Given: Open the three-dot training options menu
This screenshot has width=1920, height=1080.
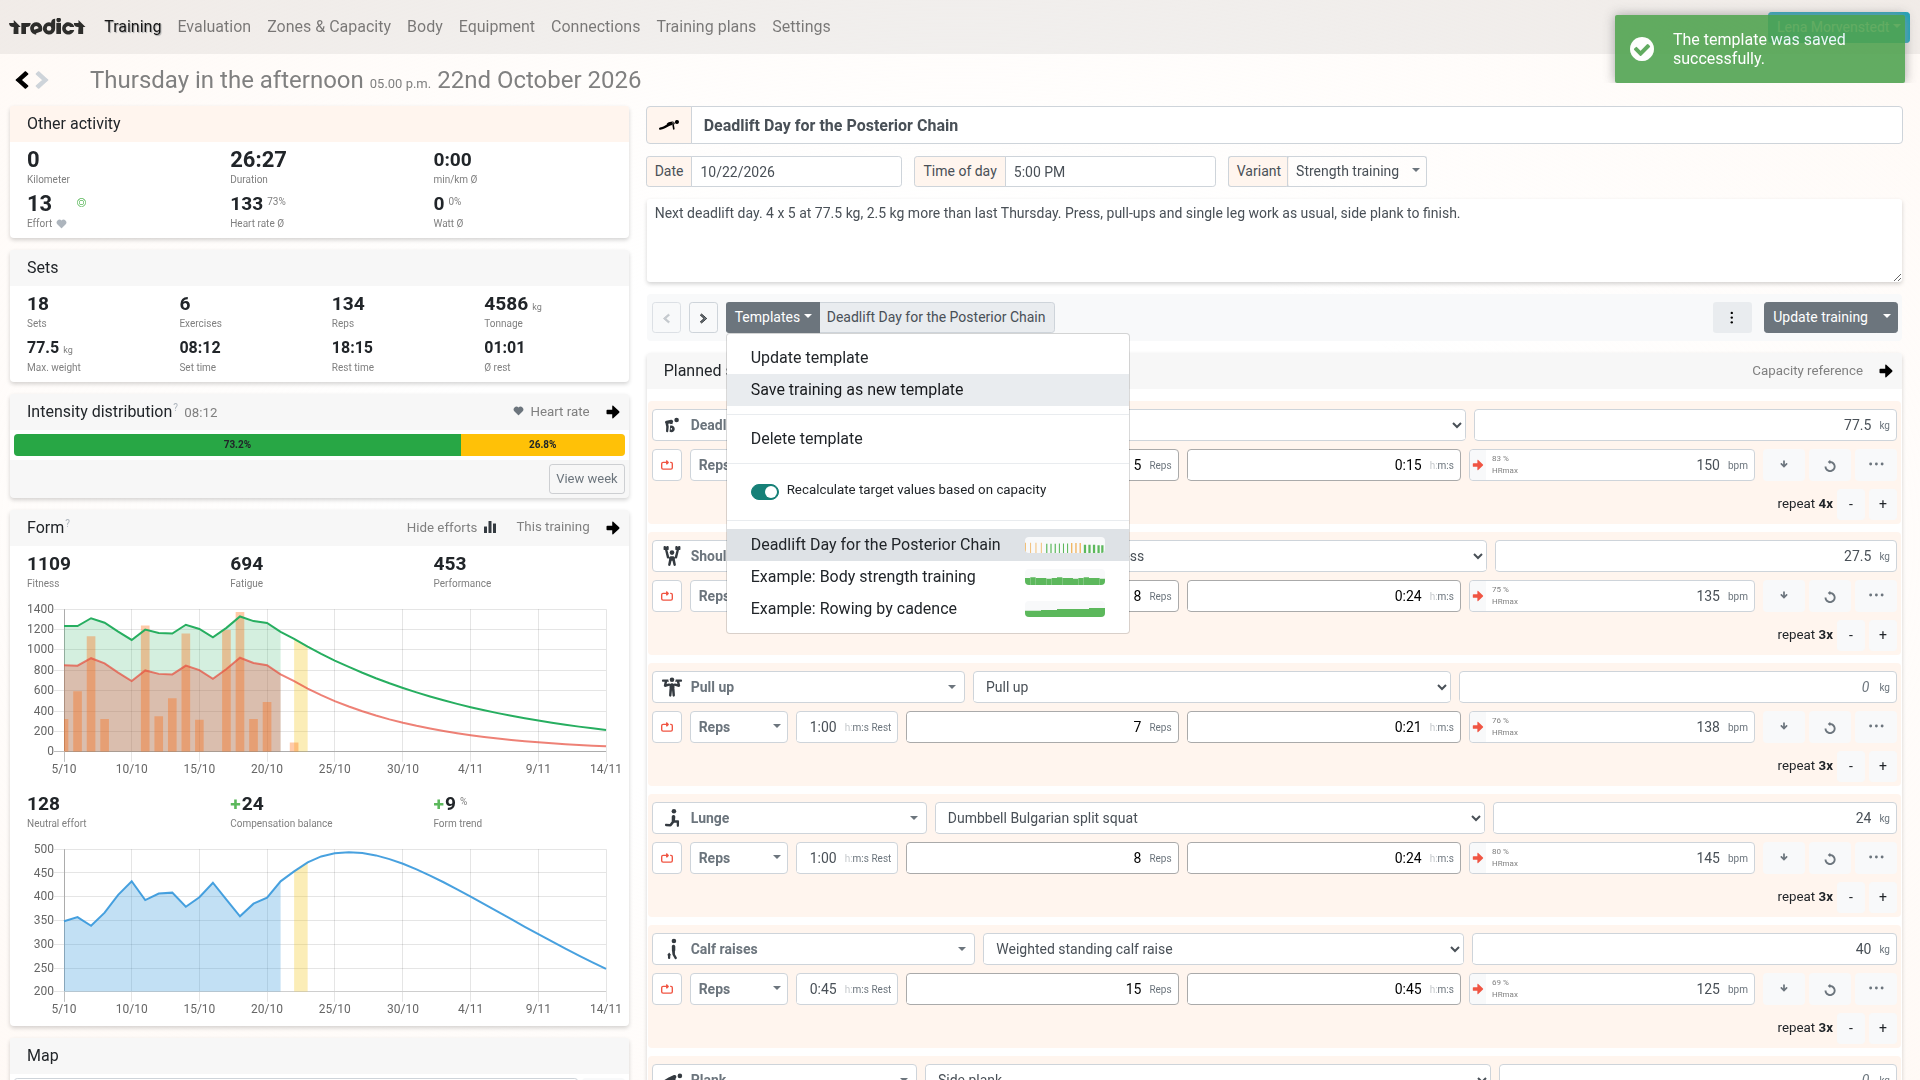Looking at the screenshot, I should point(1732,318).
